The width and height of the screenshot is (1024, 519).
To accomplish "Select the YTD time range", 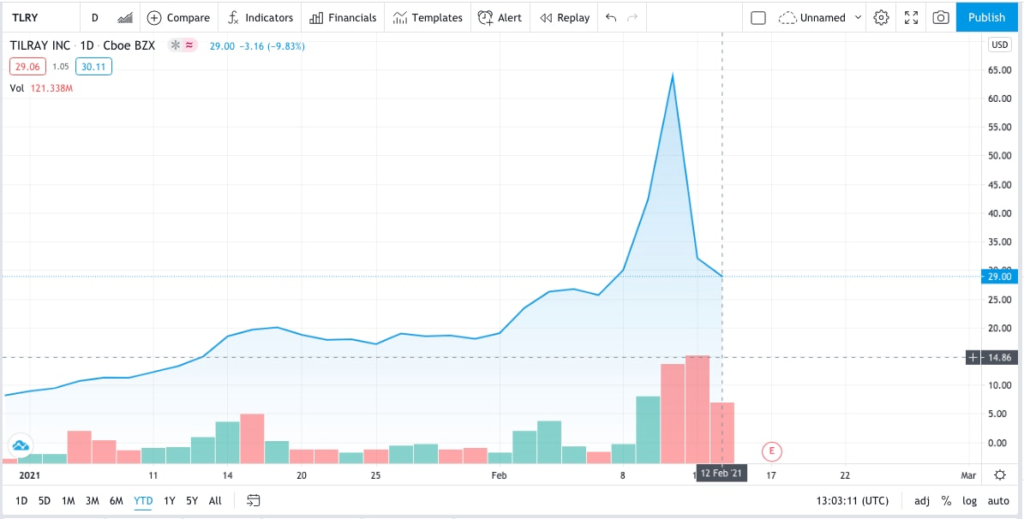I will point(143,501).
